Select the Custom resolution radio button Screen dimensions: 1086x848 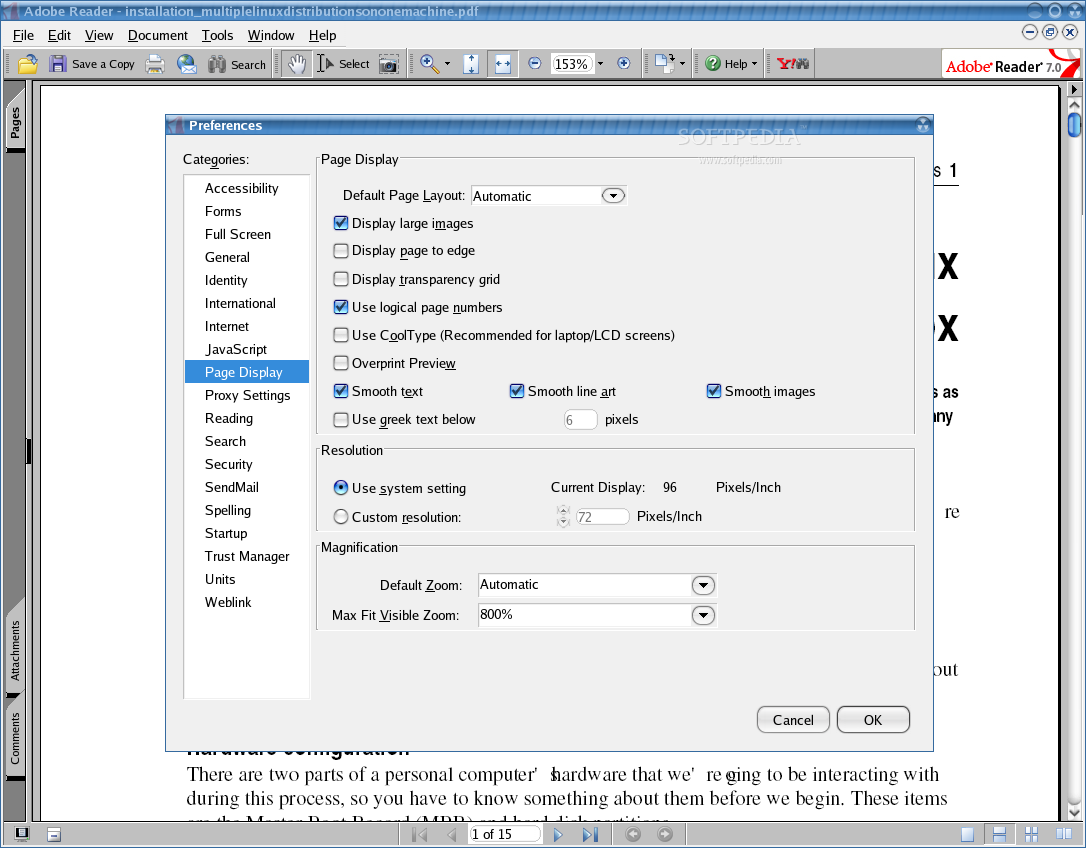click(341, 516)
